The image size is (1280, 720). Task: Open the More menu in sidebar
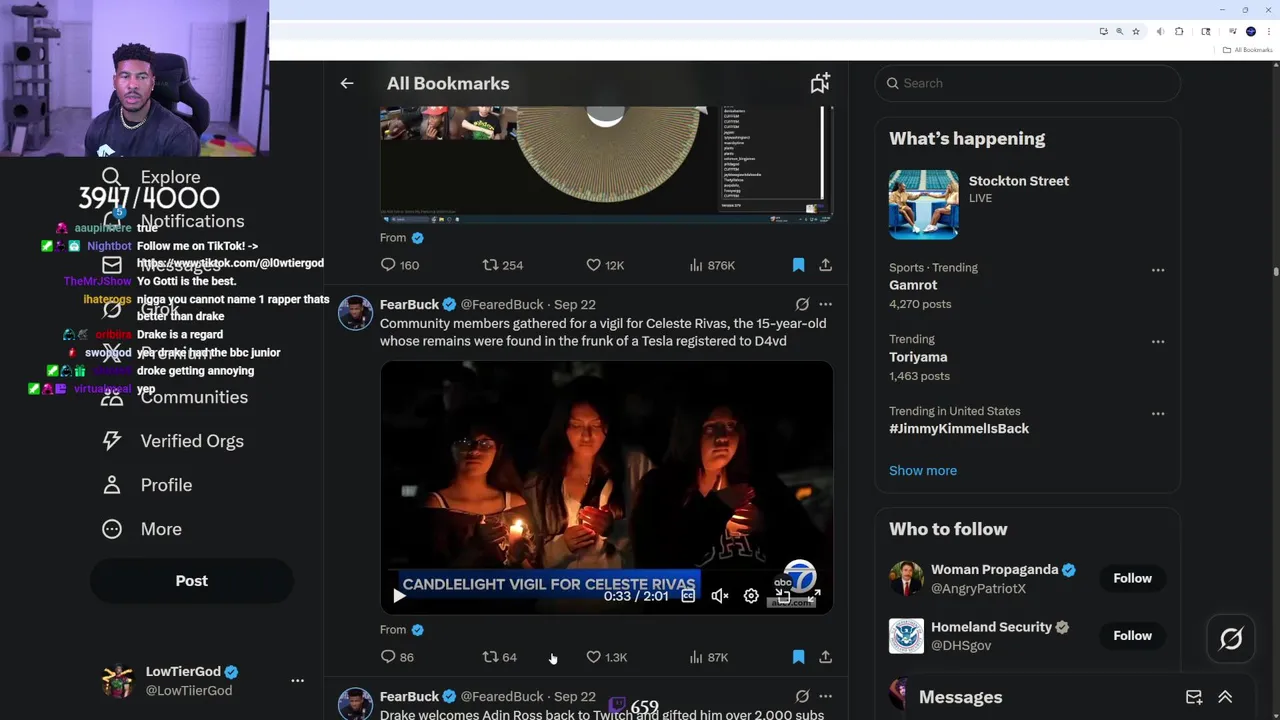click(142, 529)
